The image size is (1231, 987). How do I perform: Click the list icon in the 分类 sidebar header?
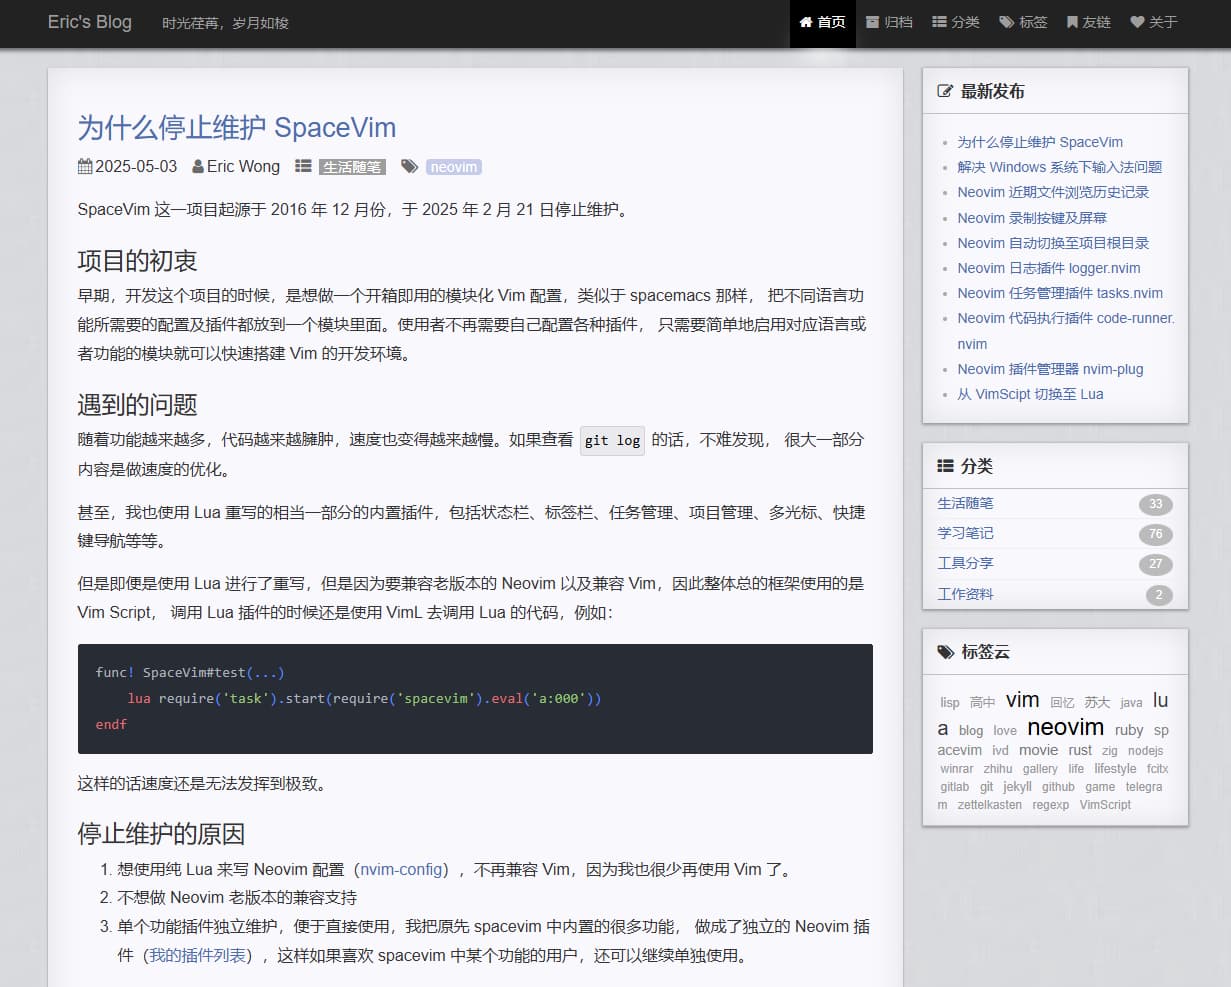[944, 465]
